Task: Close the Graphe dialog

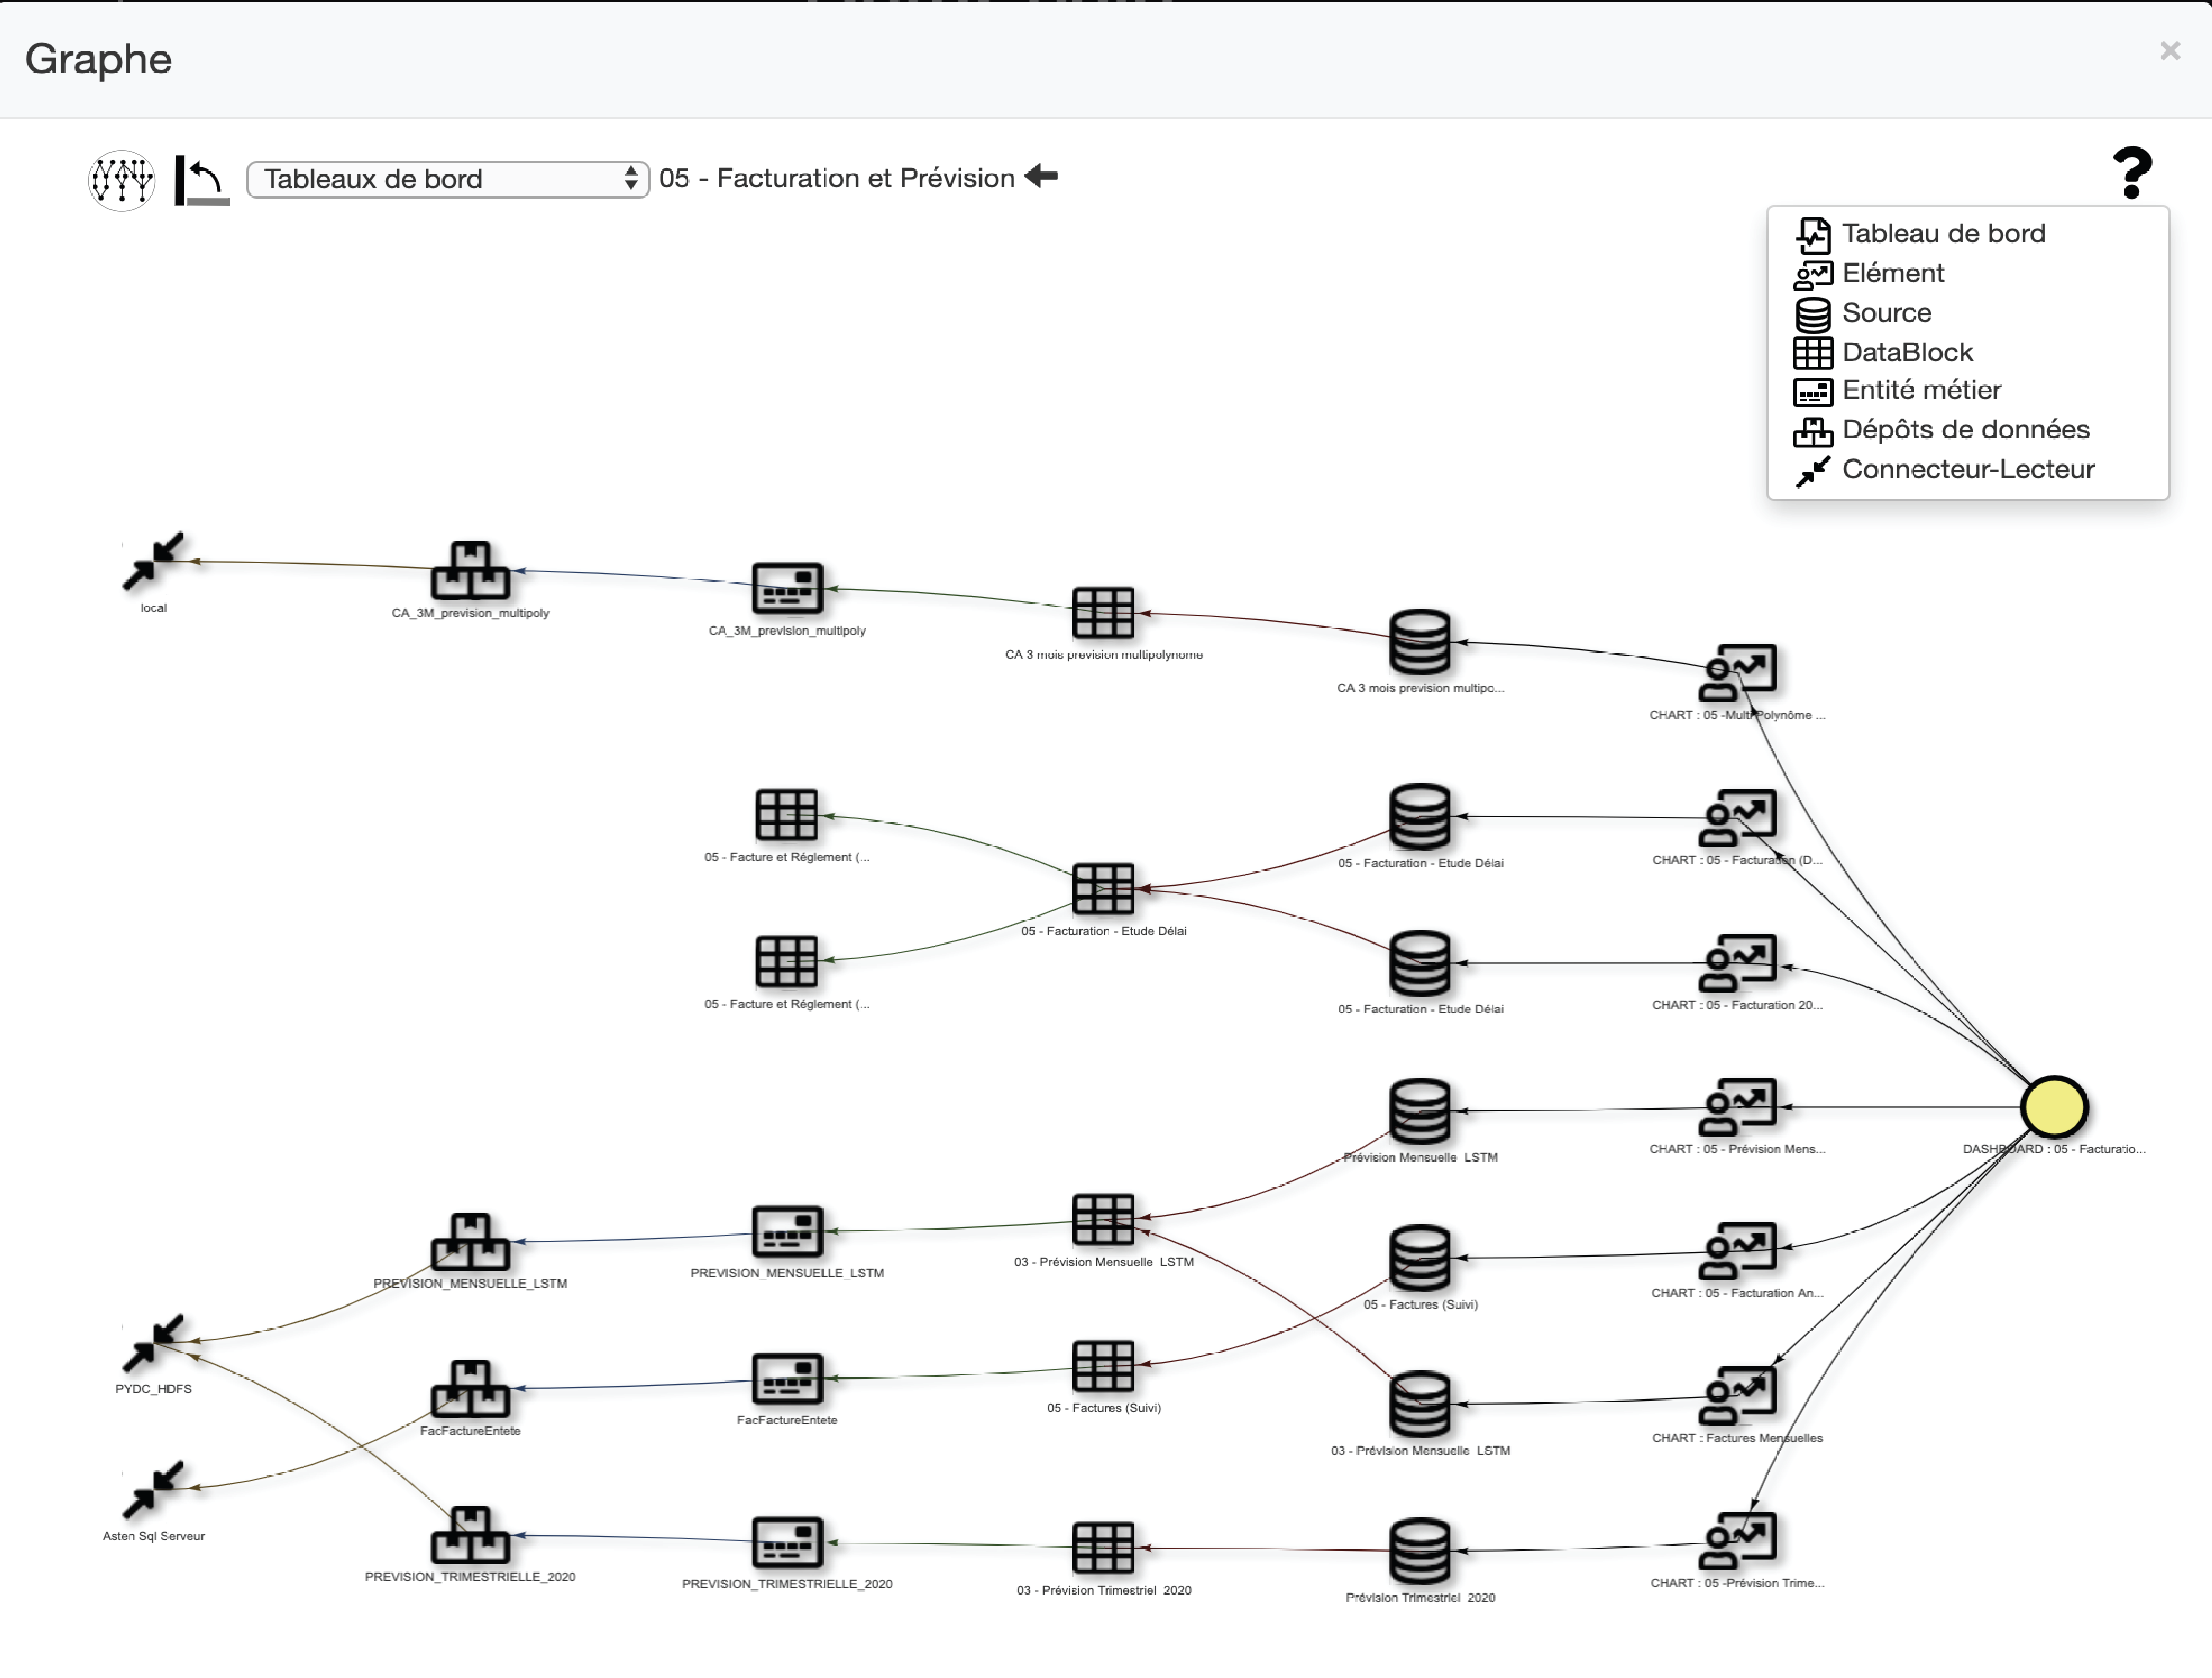Action: click(2169, 51)
